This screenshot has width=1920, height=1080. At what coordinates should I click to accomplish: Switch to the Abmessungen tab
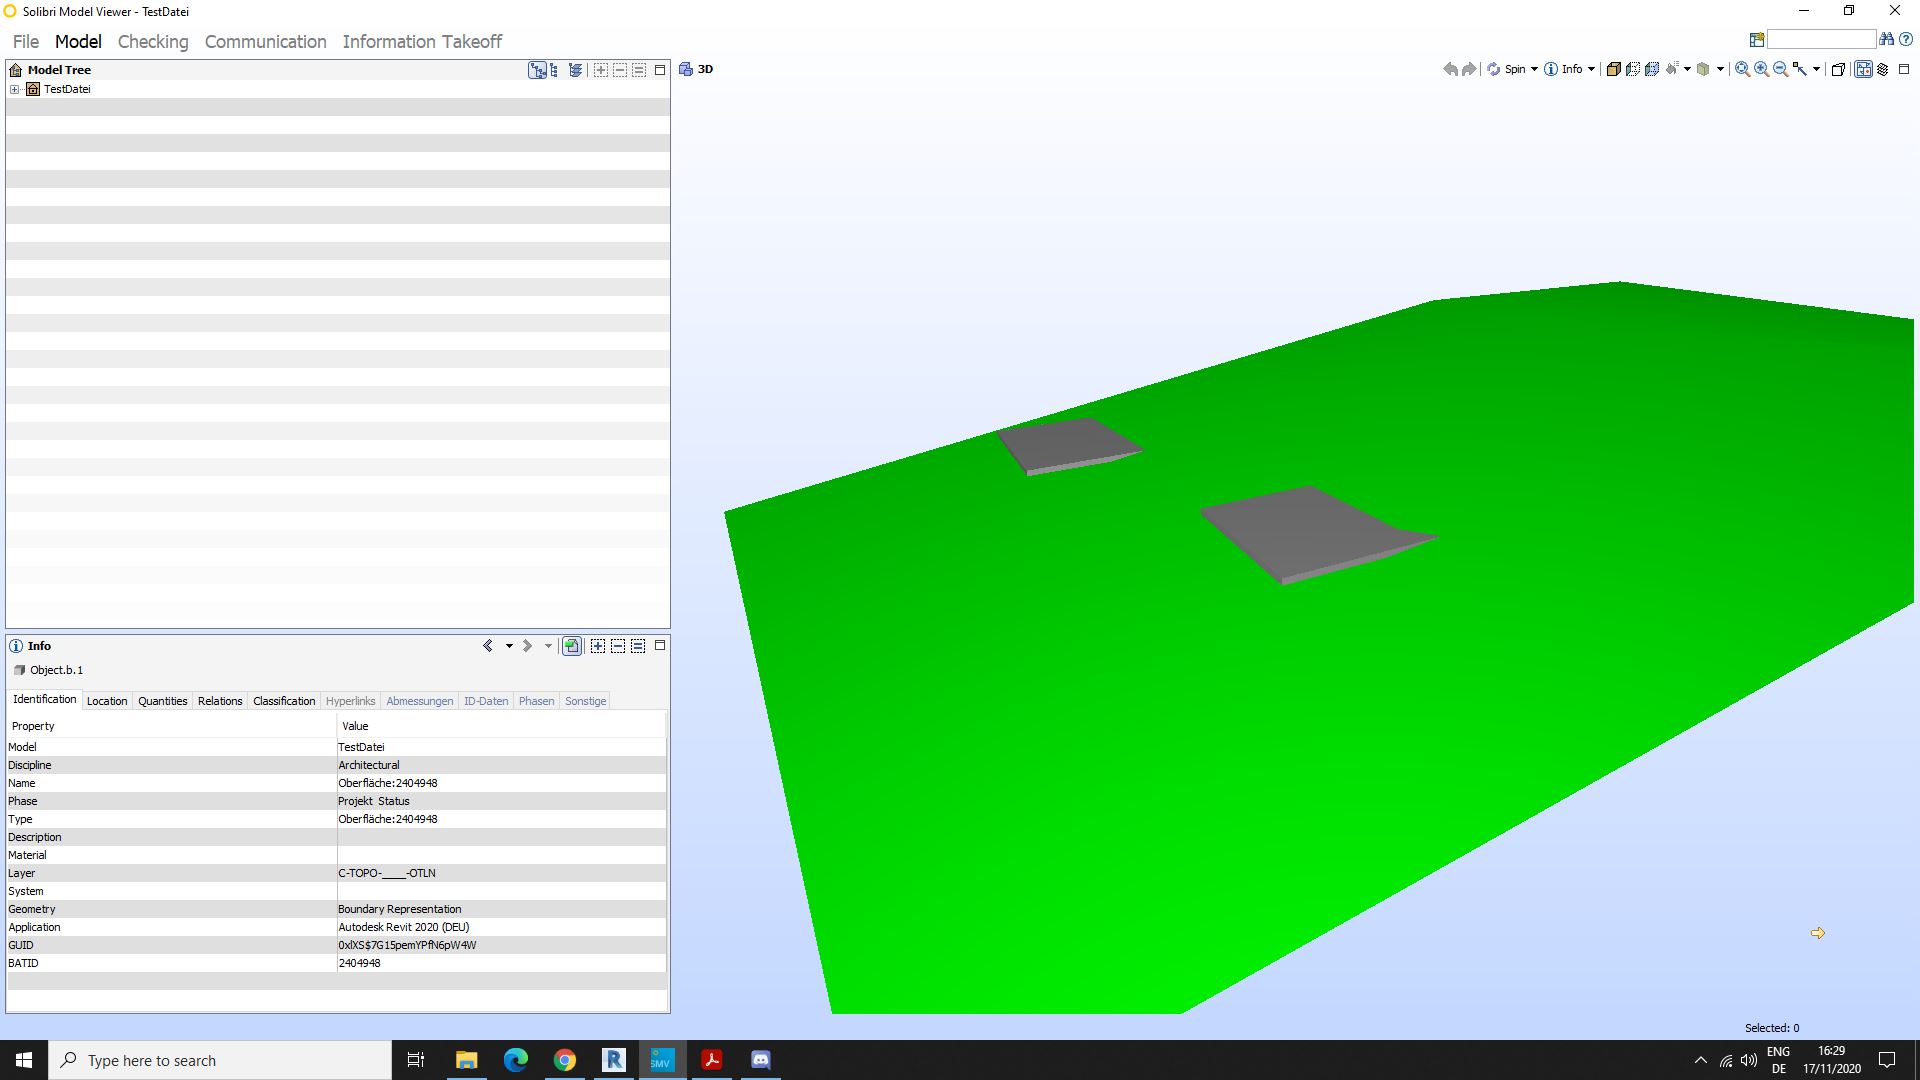421,700
